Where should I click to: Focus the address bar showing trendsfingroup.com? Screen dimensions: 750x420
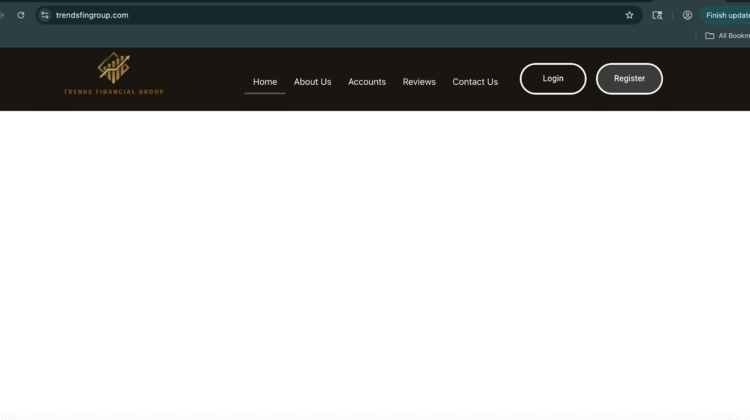300,15
